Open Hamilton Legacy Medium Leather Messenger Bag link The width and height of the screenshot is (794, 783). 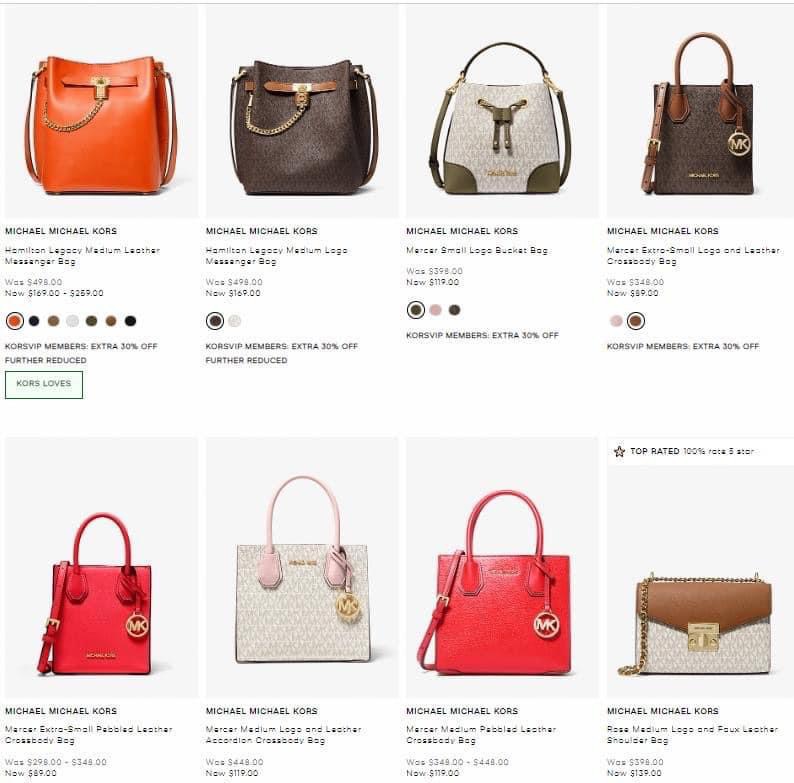tap(83, 256)
